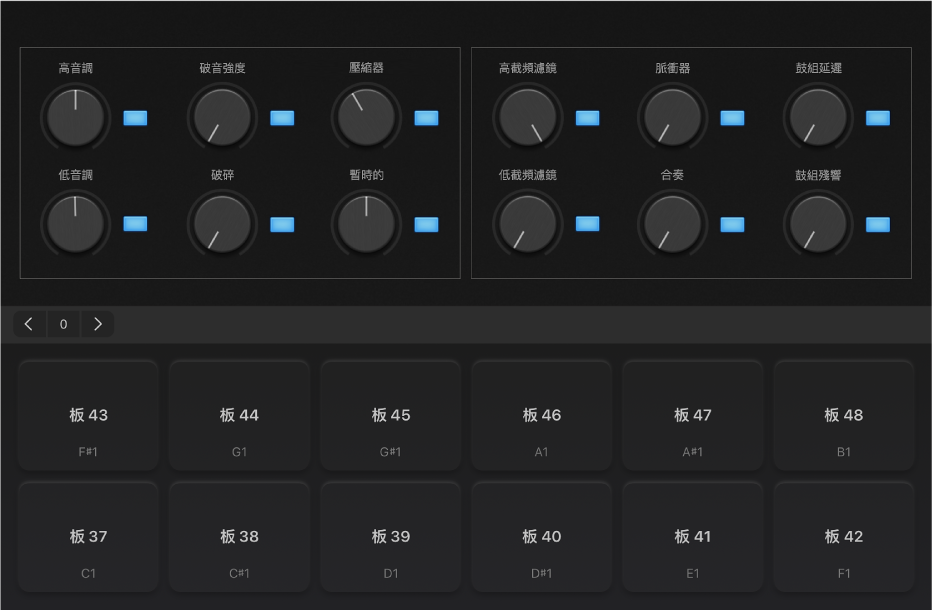Trigger pad 板 39 (D1)
This screenshot has height=612, width=934.
click(x=391, y=537)
